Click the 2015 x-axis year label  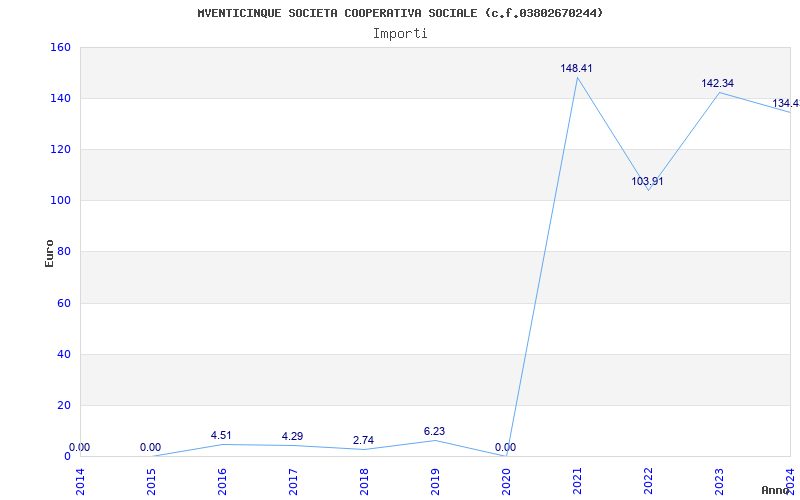click(x=151, y=482)
